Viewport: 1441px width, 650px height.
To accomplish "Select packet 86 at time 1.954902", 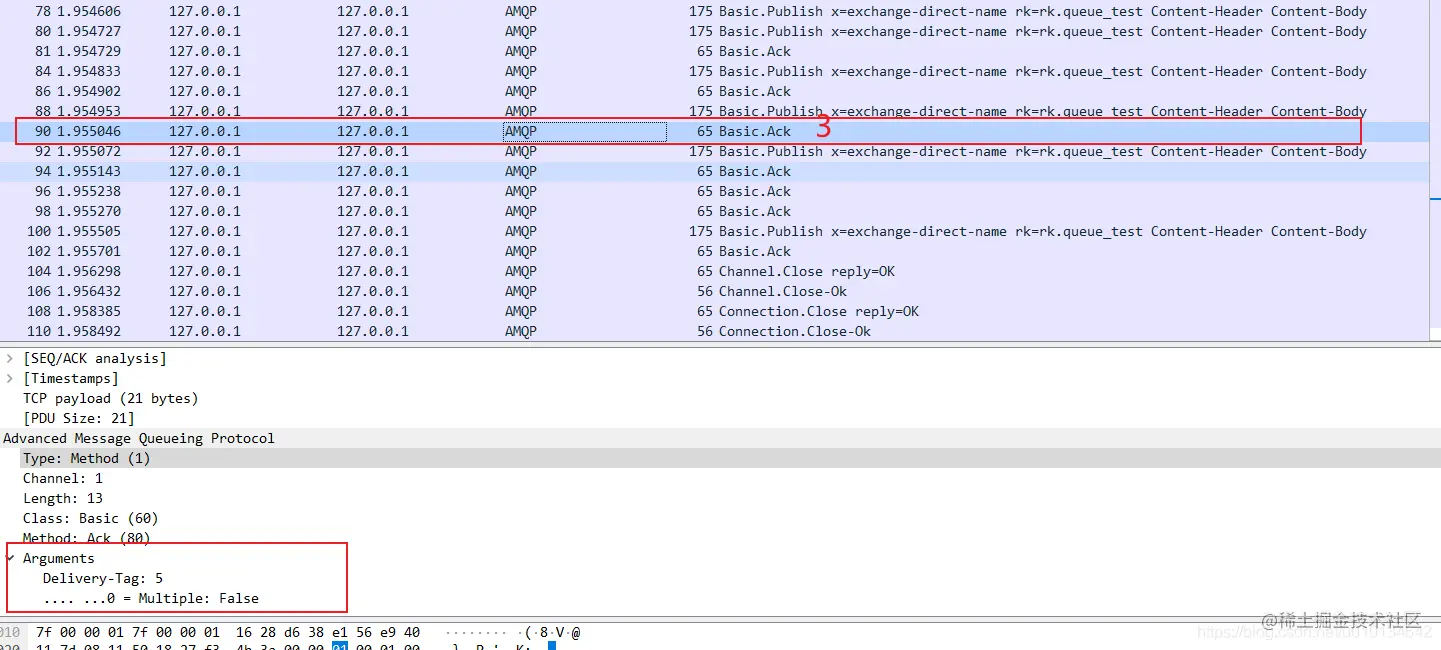I will tap(714, 91).
